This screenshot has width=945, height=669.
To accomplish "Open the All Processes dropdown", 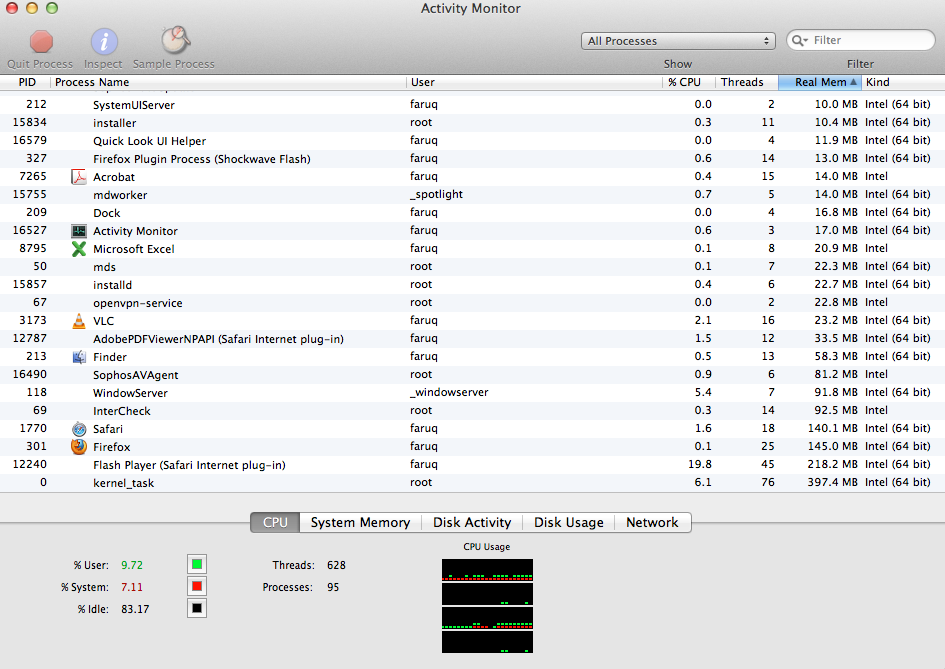I will coord(678,41).
